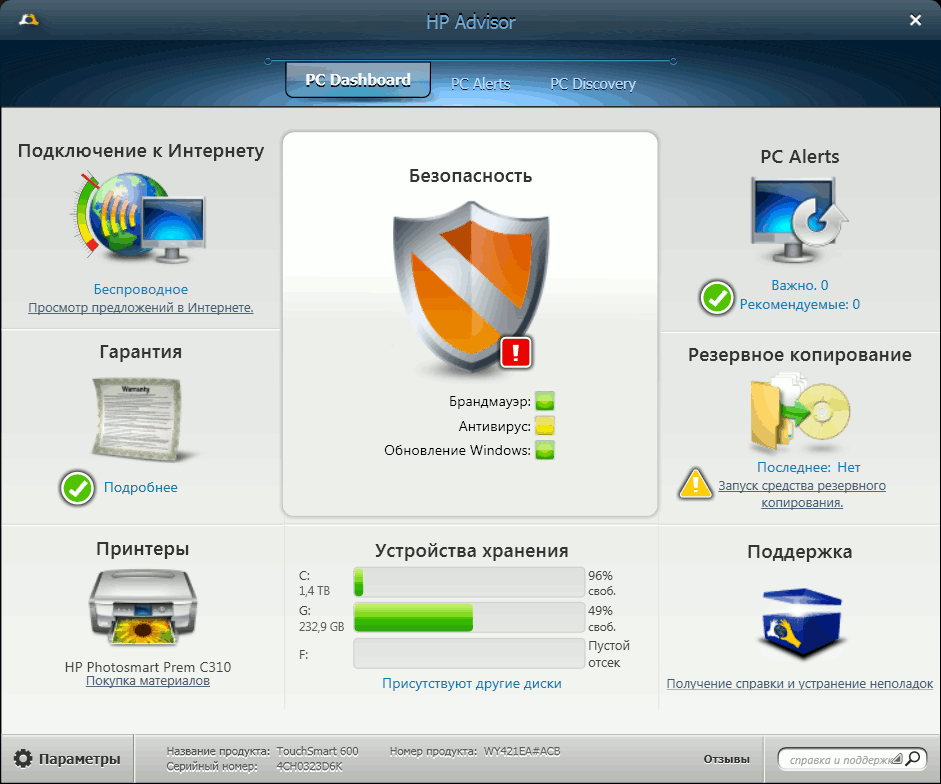The image size is (941, 784).
Task: Close the HP Advisor window
Action: pyautogui.click(x=915, y=20)
